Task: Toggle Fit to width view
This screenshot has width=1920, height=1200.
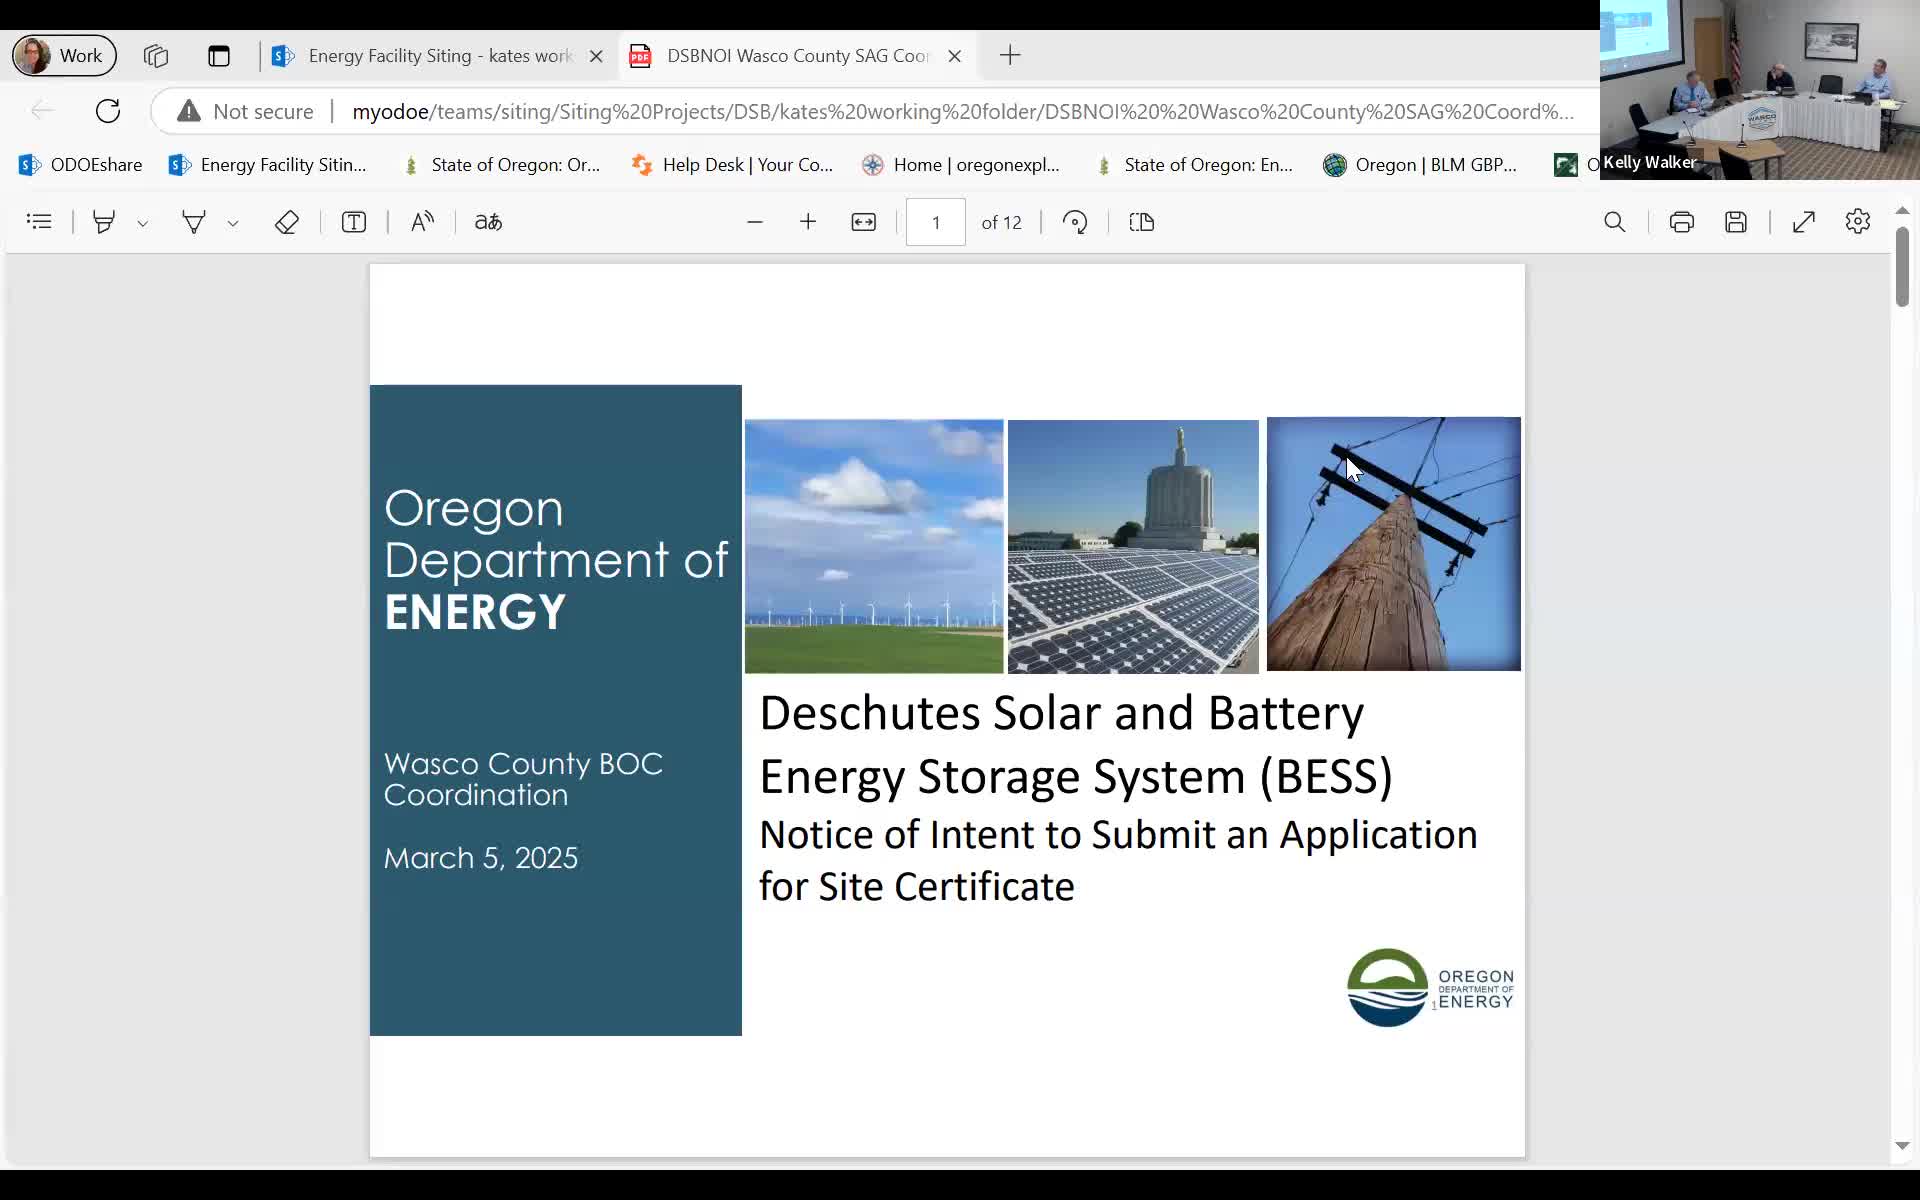Action: pyautogui.click(x=863, y=222)
